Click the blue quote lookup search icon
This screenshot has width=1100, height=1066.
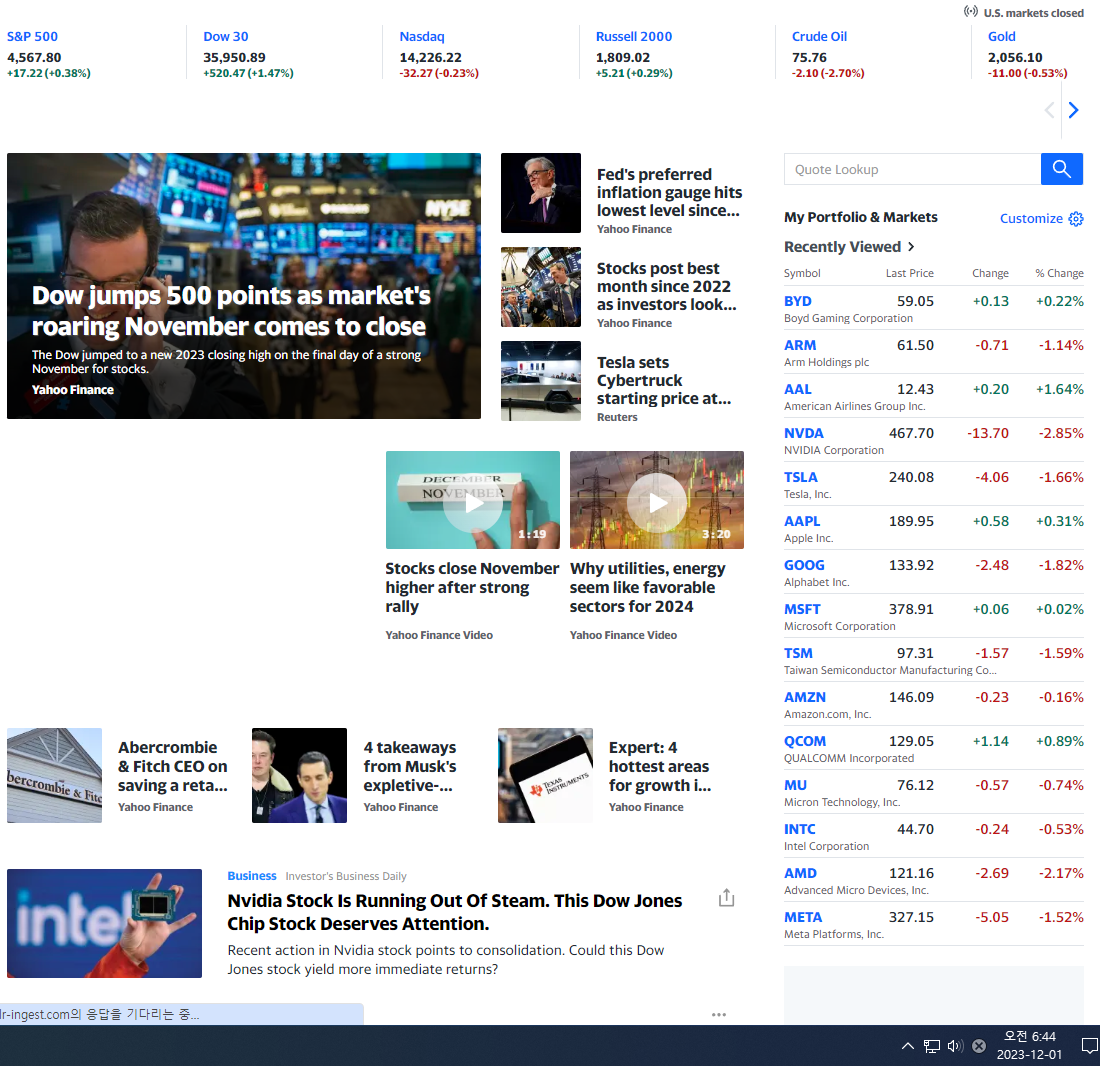click(1061, 169)
